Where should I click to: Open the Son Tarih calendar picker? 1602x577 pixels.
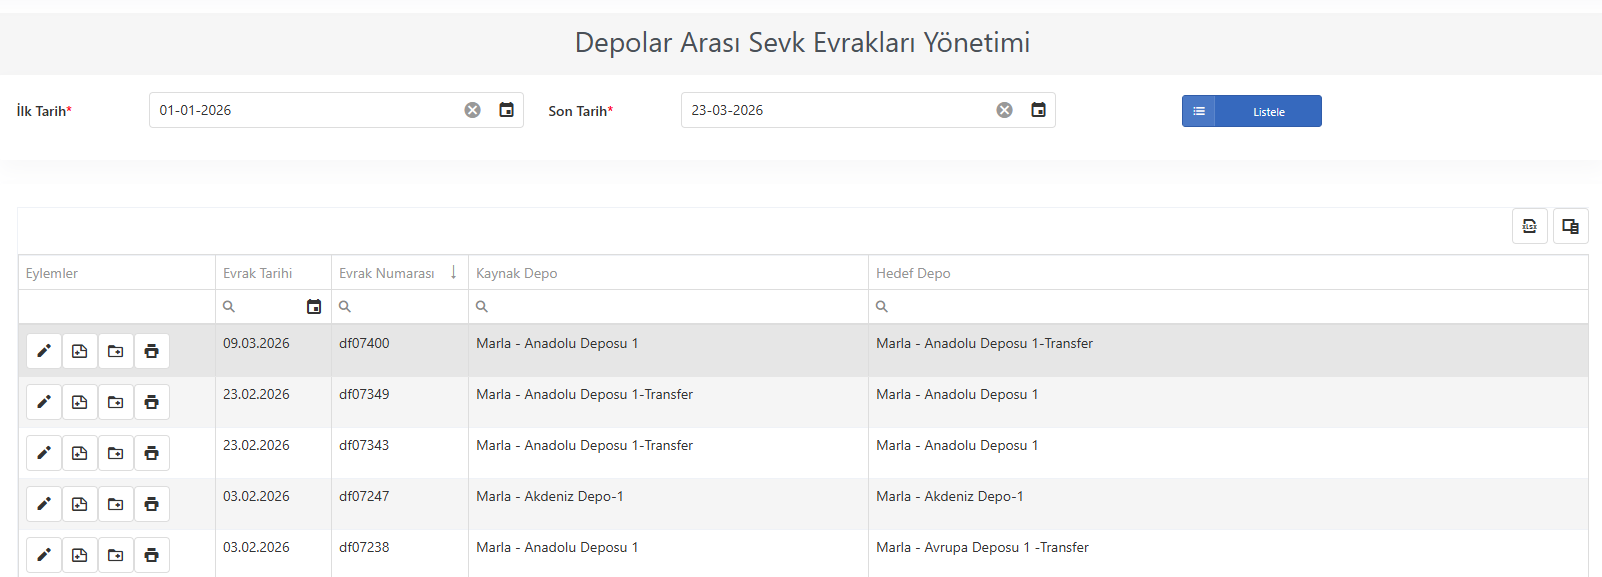click(x=1038, y=110)
